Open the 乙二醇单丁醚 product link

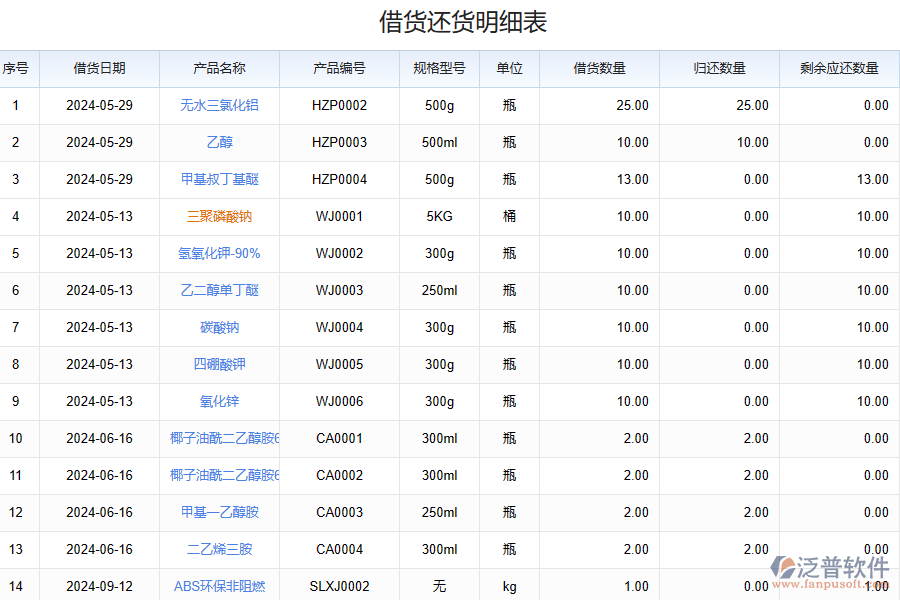222,290
